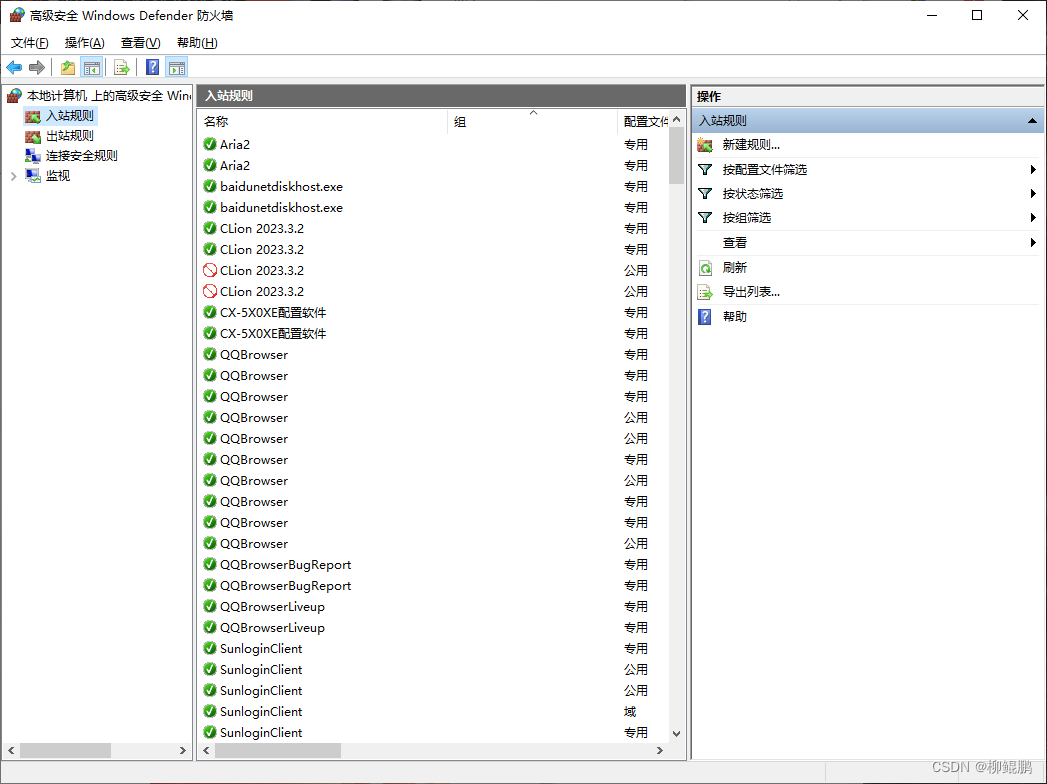Viewport: 1047px width, 784px height.
Task: Expand the 监视 tree node
Action: 13,176
